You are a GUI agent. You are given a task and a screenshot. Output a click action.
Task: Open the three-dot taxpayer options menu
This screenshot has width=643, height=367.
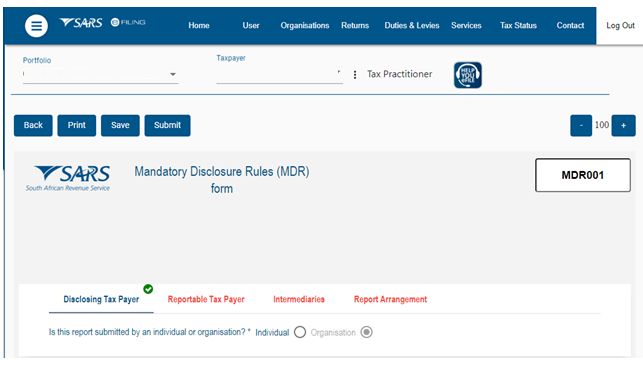pyautogui.click(x=355, y=75)
